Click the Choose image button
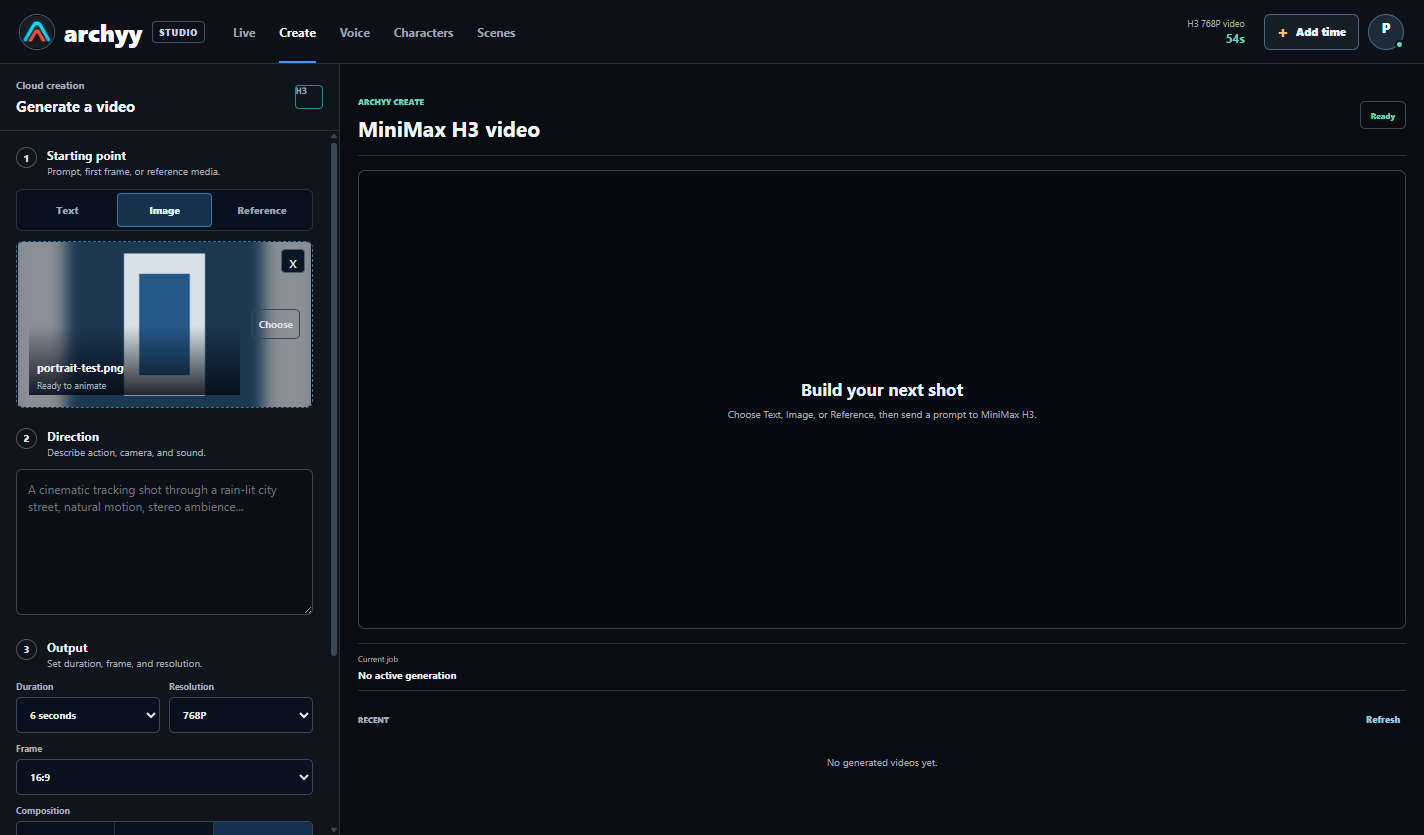Viewport: 1424px width, 835px height. tap(276, 324)
